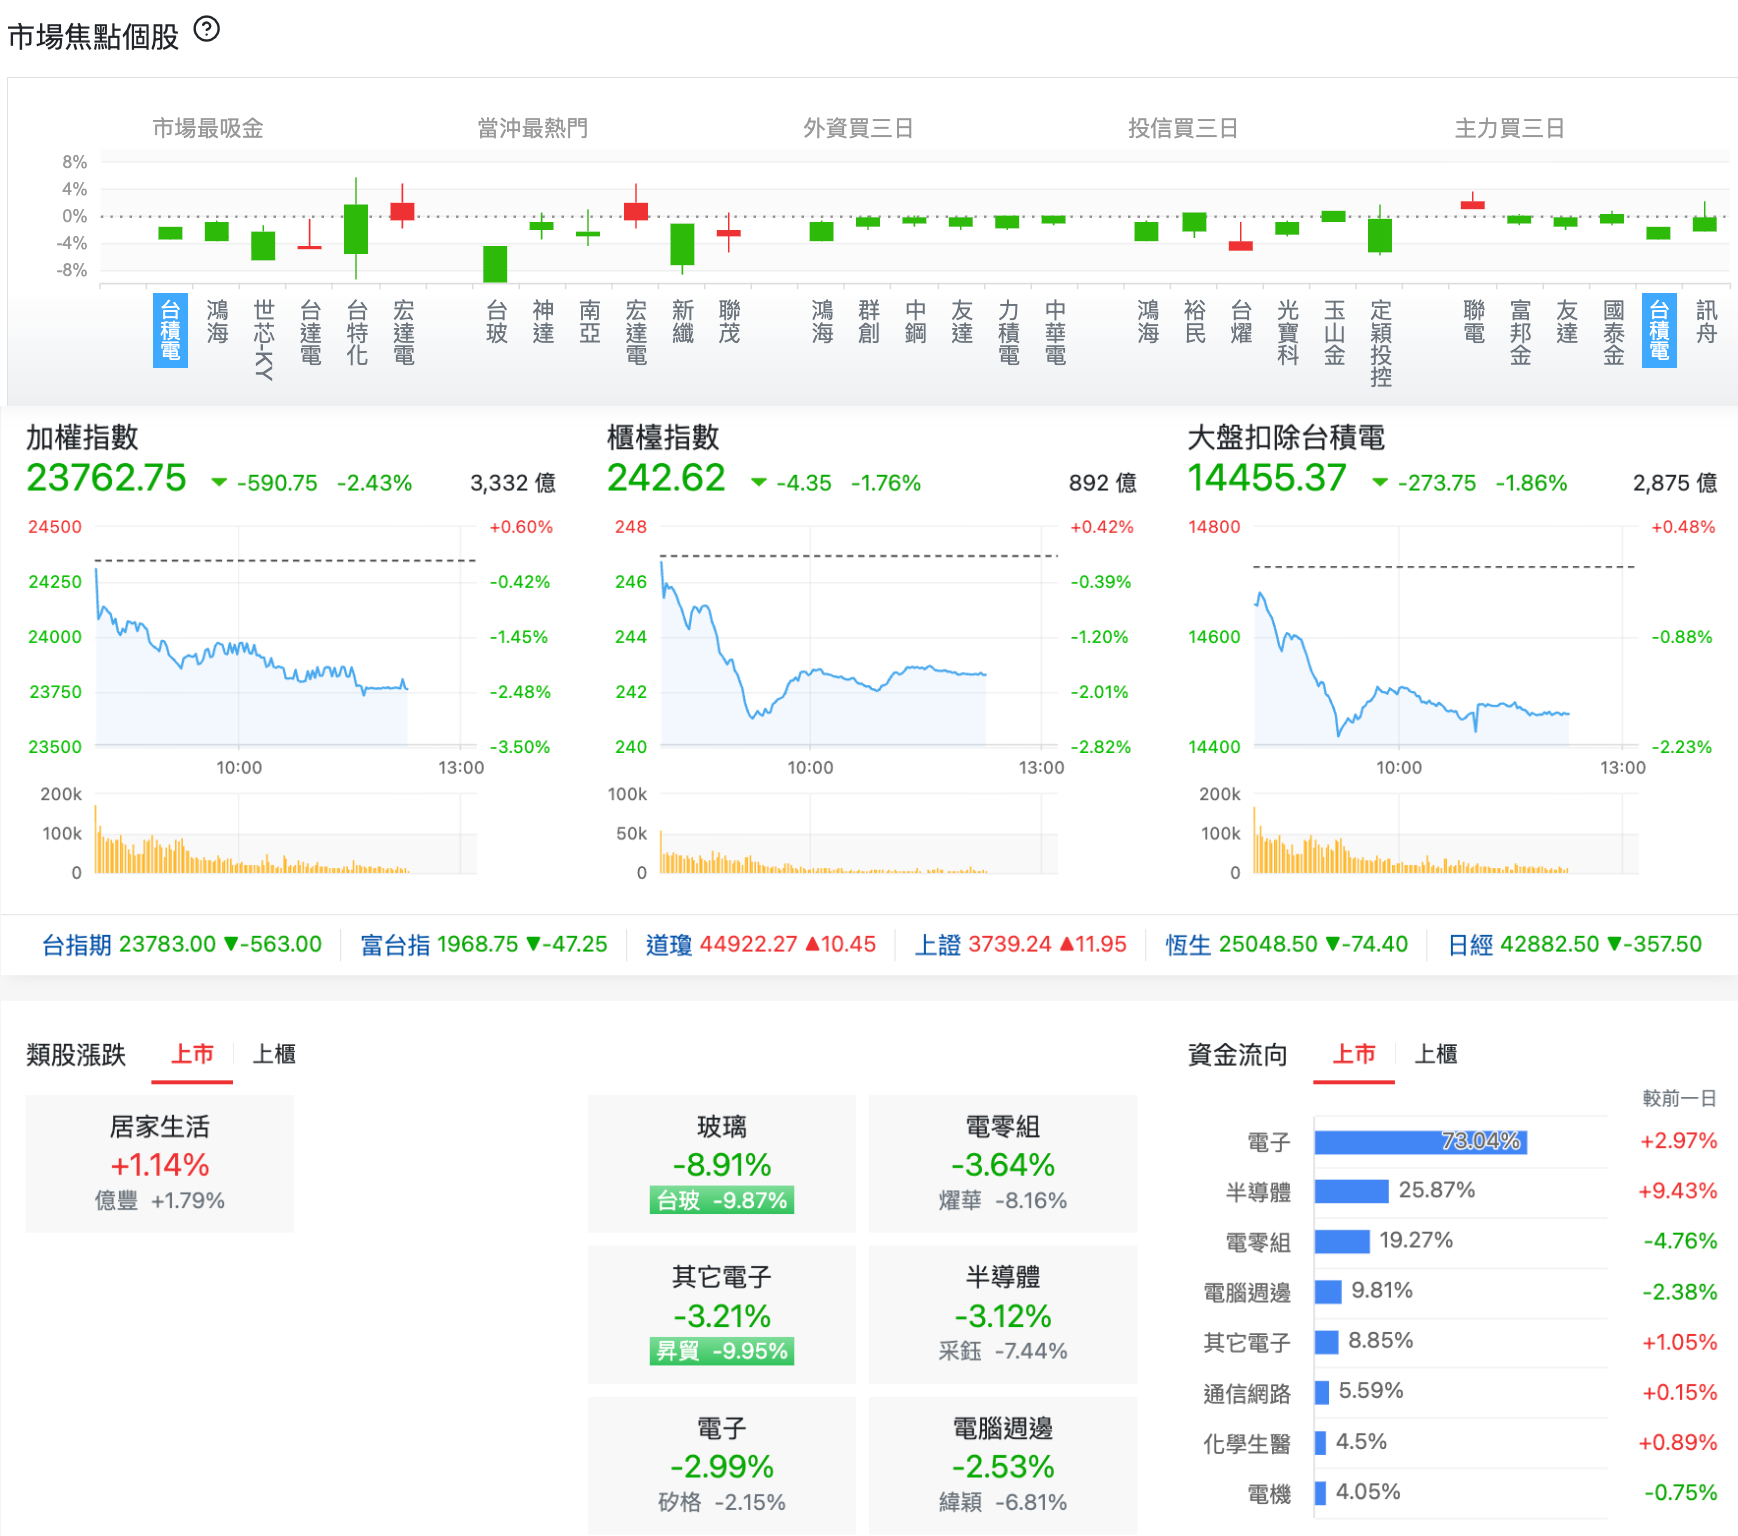
Task: Select 上市 tab under 資金流向
Action: 1354,1054
